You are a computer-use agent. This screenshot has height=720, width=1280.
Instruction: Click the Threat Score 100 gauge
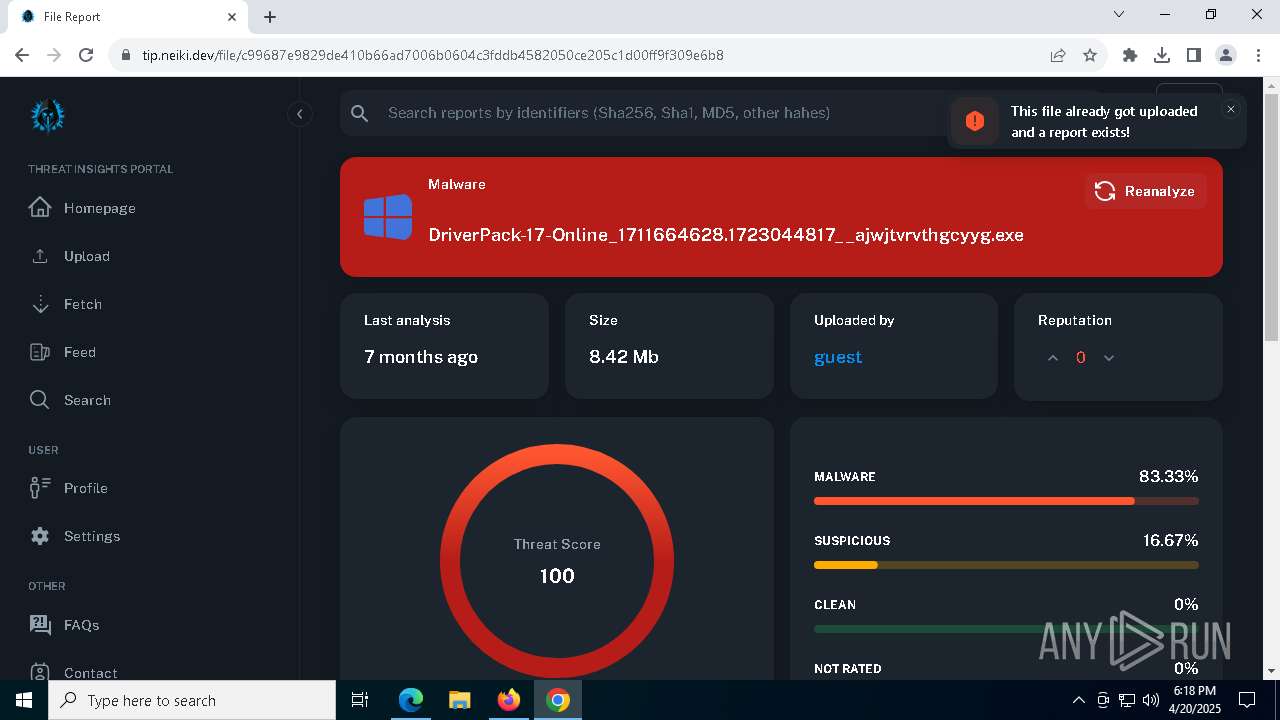tap(557, 561)
